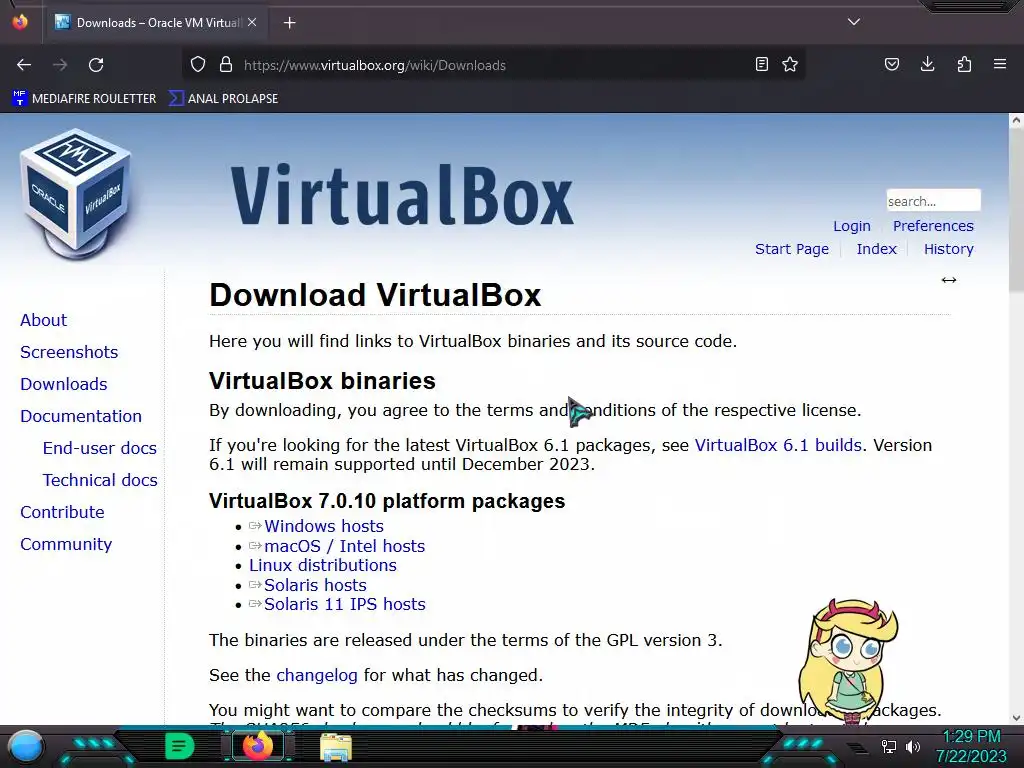The image size is (1024, 768).
Task: Open Downloads in the sidebar
Action: tap(64, 384)
